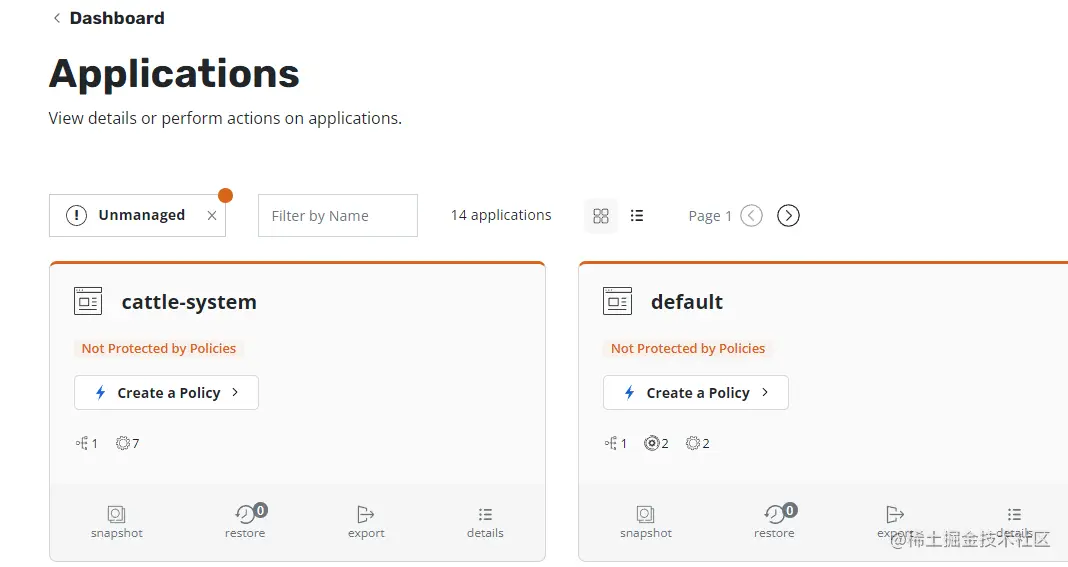Open default application name
This screenshot has height=567, width=1068.
(687, 302)
